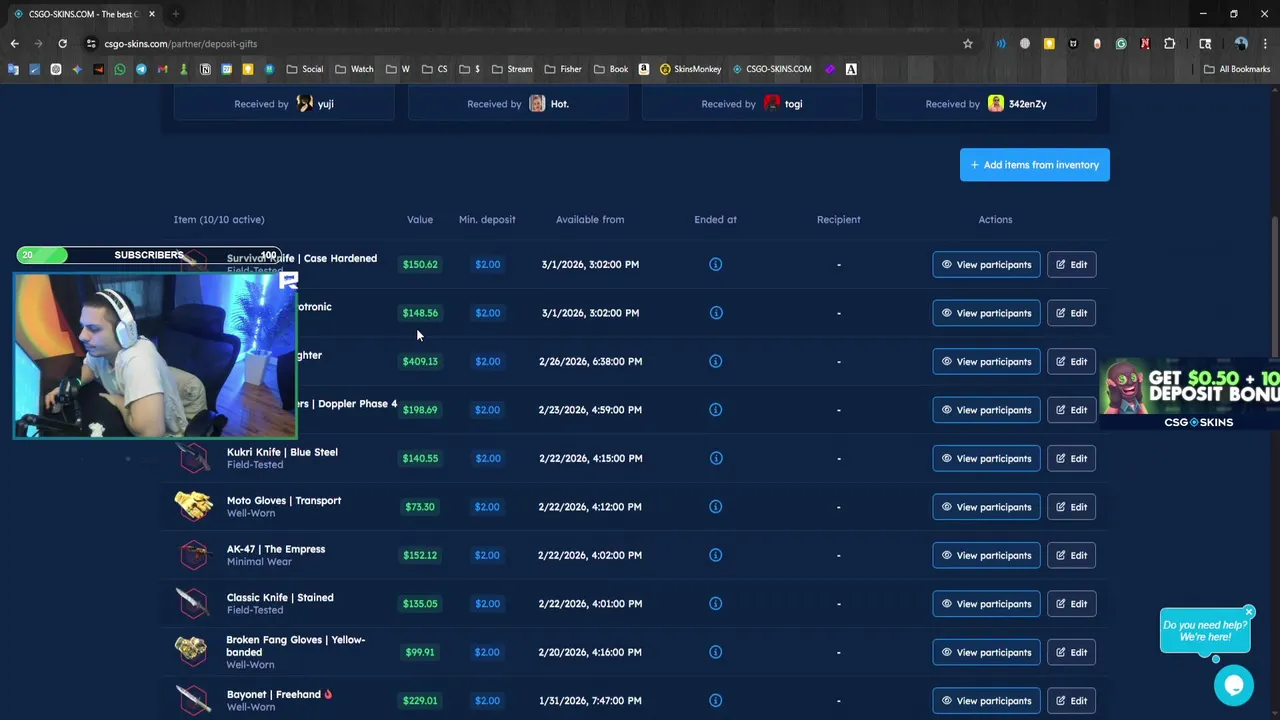This screenshot has height=720, width=1280.
Task: Click the '$152.12' value of AK-47
Action: [420, 555]
